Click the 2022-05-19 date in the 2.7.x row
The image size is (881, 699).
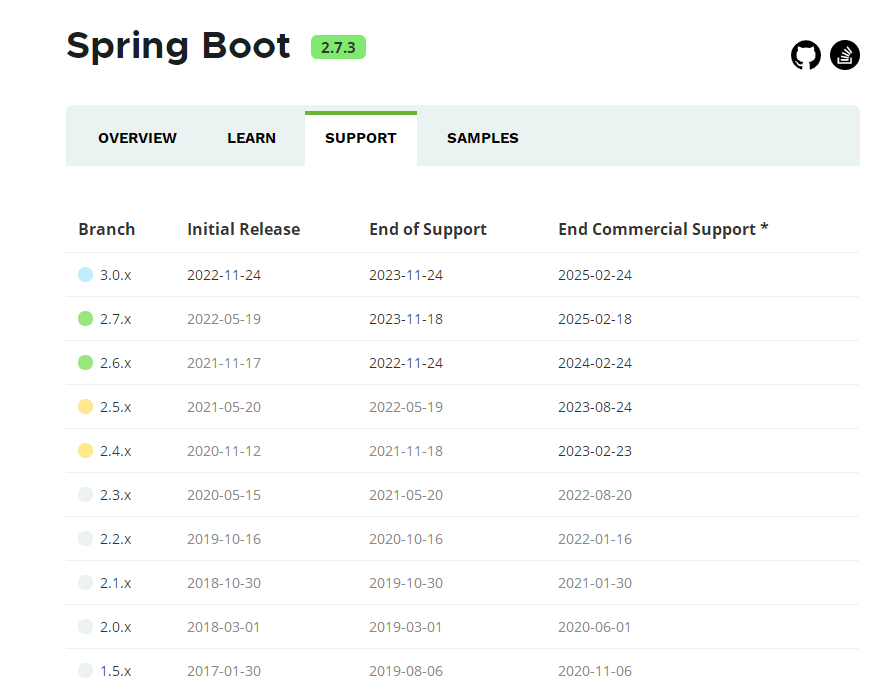(x=224, y=319)
